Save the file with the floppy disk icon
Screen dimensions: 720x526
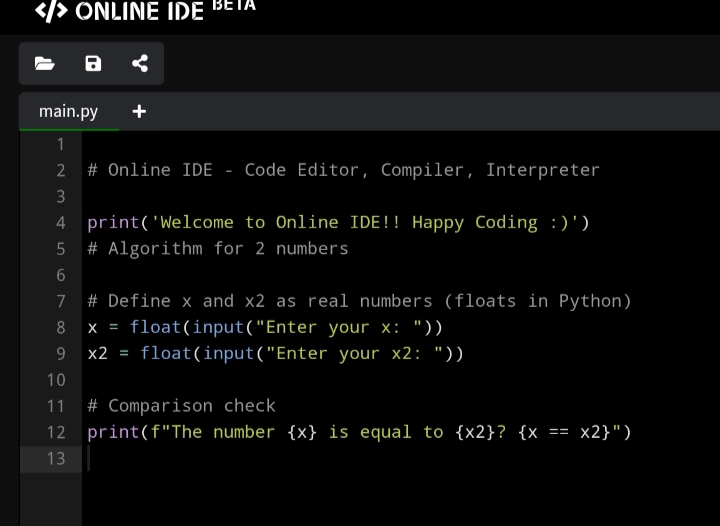click(x=93, y=63)
